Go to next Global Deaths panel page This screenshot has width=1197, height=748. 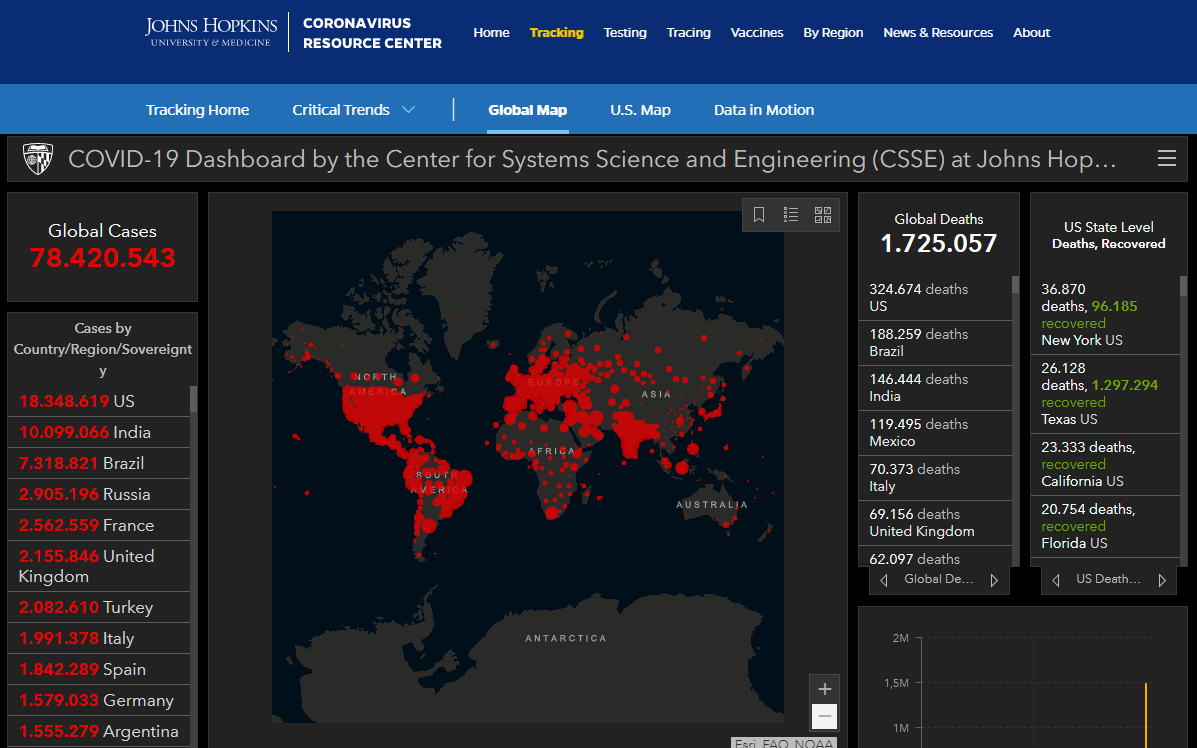pyautogui.click(x=994, y=580)
